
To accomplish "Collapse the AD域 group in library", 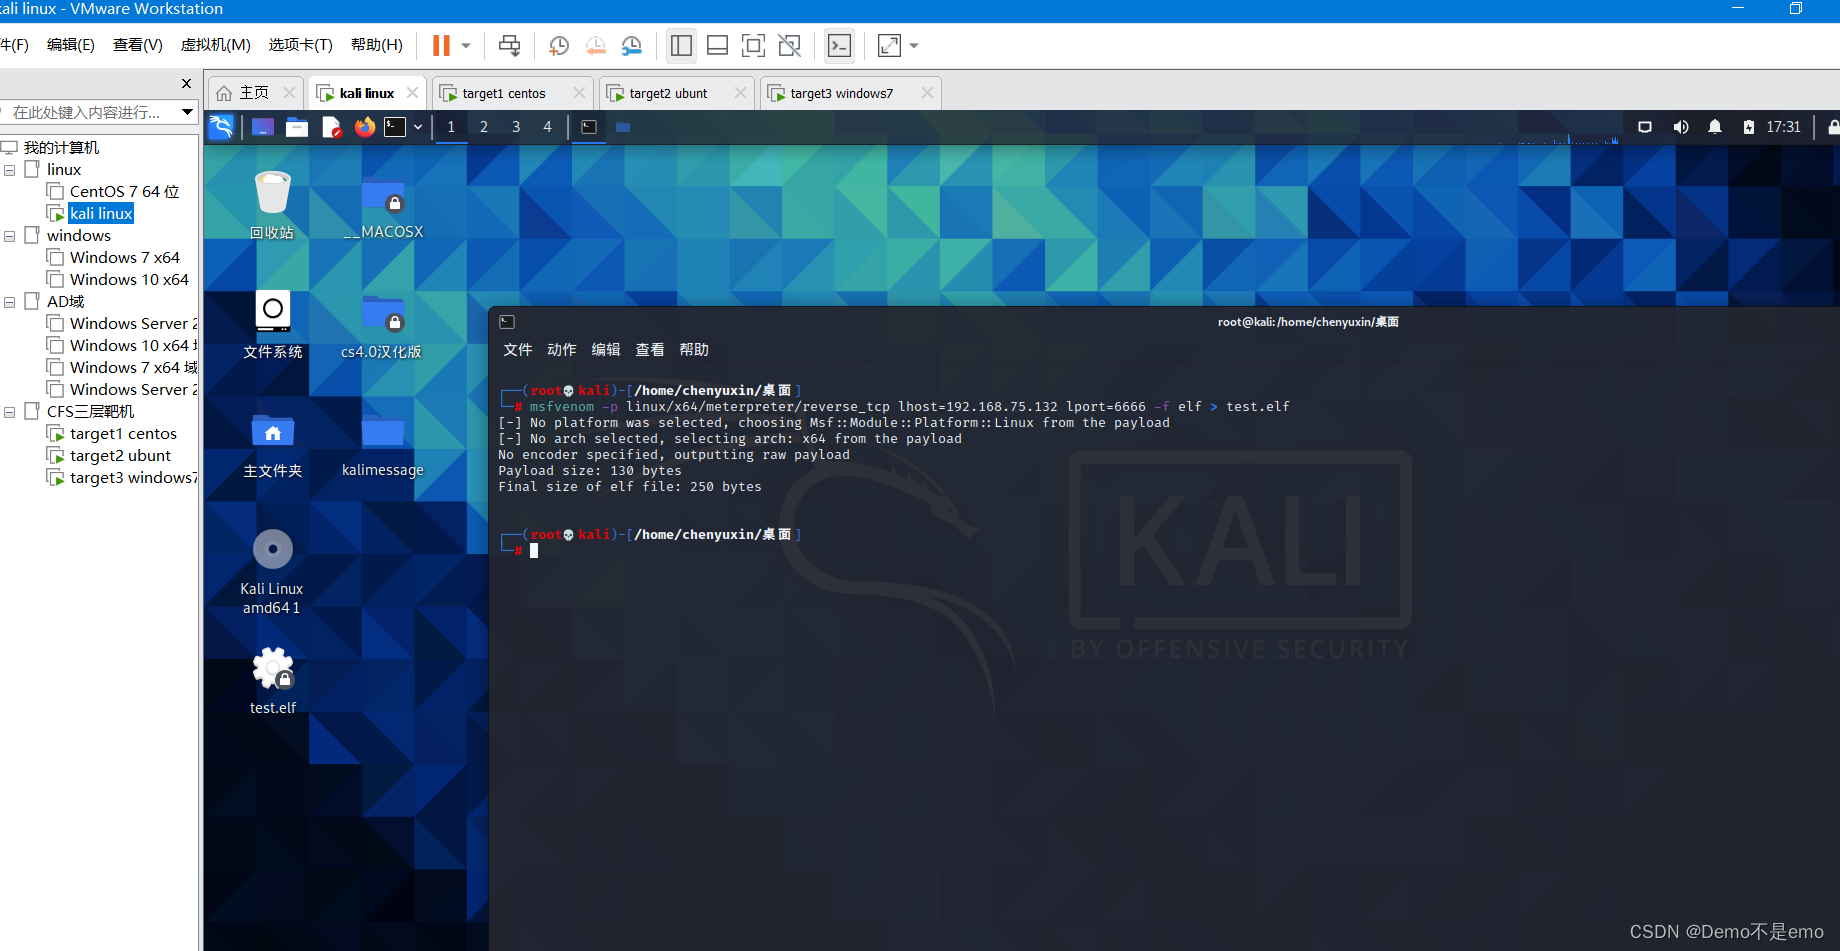I will [10, 302].
